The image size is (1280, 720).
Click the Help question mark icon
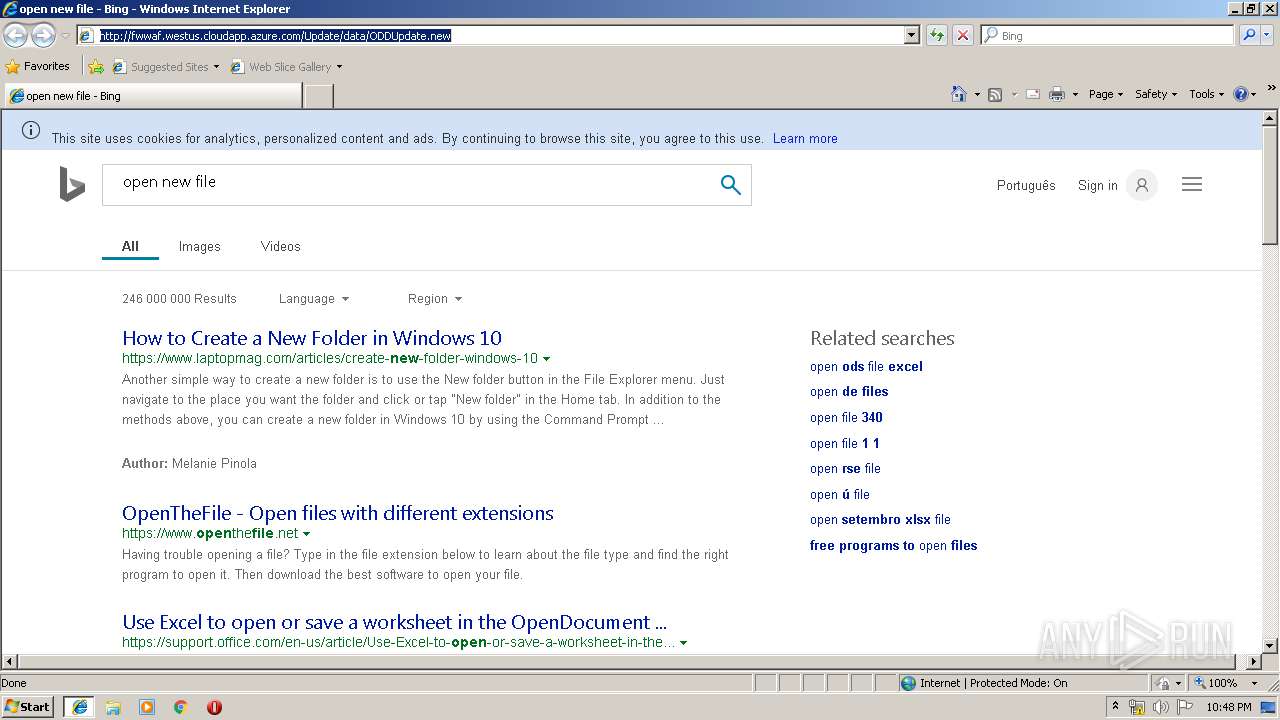point(1241,94)
